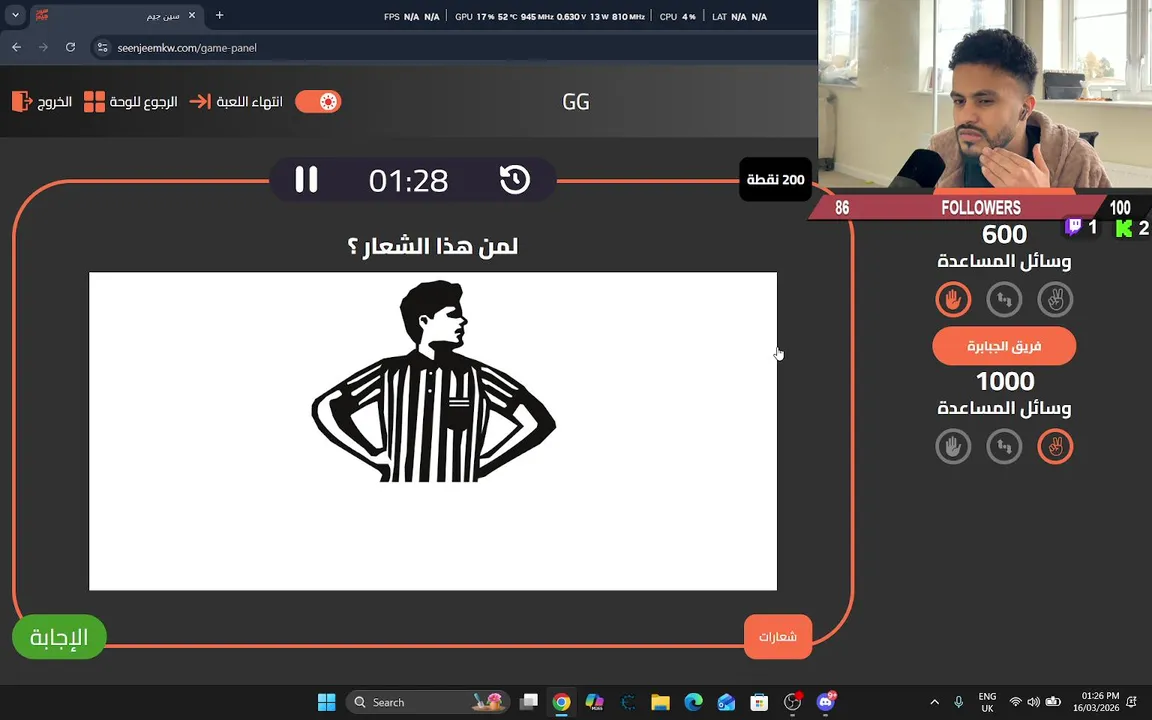Viewport: 1152px width, 720px height.
Task: Click the 01:28 timer display
Action: 408,181
